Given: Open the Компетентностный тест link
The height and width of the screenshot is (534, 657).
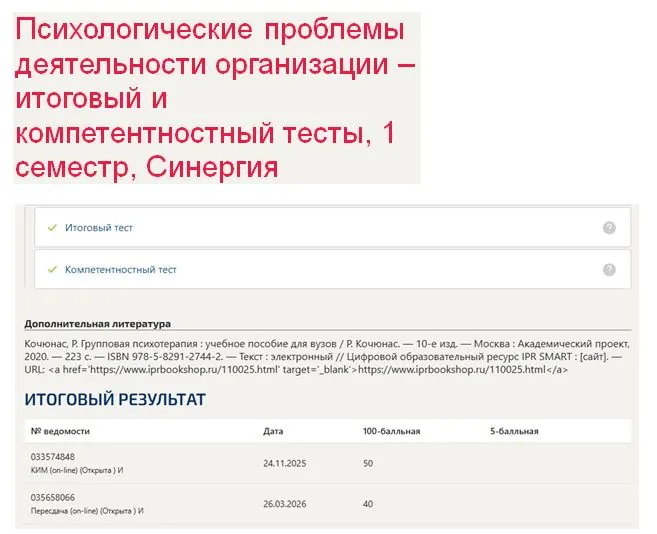Looking at the screenshot, I should point(121,270).
